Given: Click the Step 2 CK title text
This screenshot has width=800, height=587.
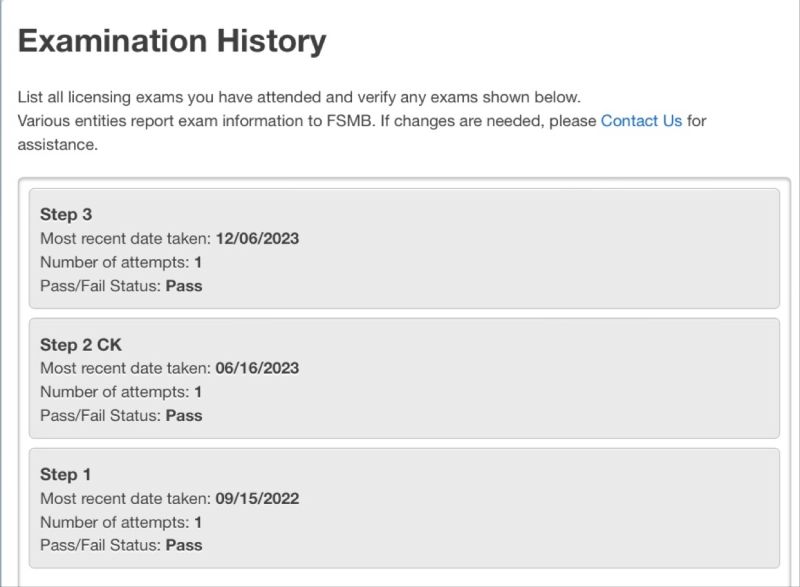Looking at the screenshot, I should pyautogui.click(x=81, y=345).
